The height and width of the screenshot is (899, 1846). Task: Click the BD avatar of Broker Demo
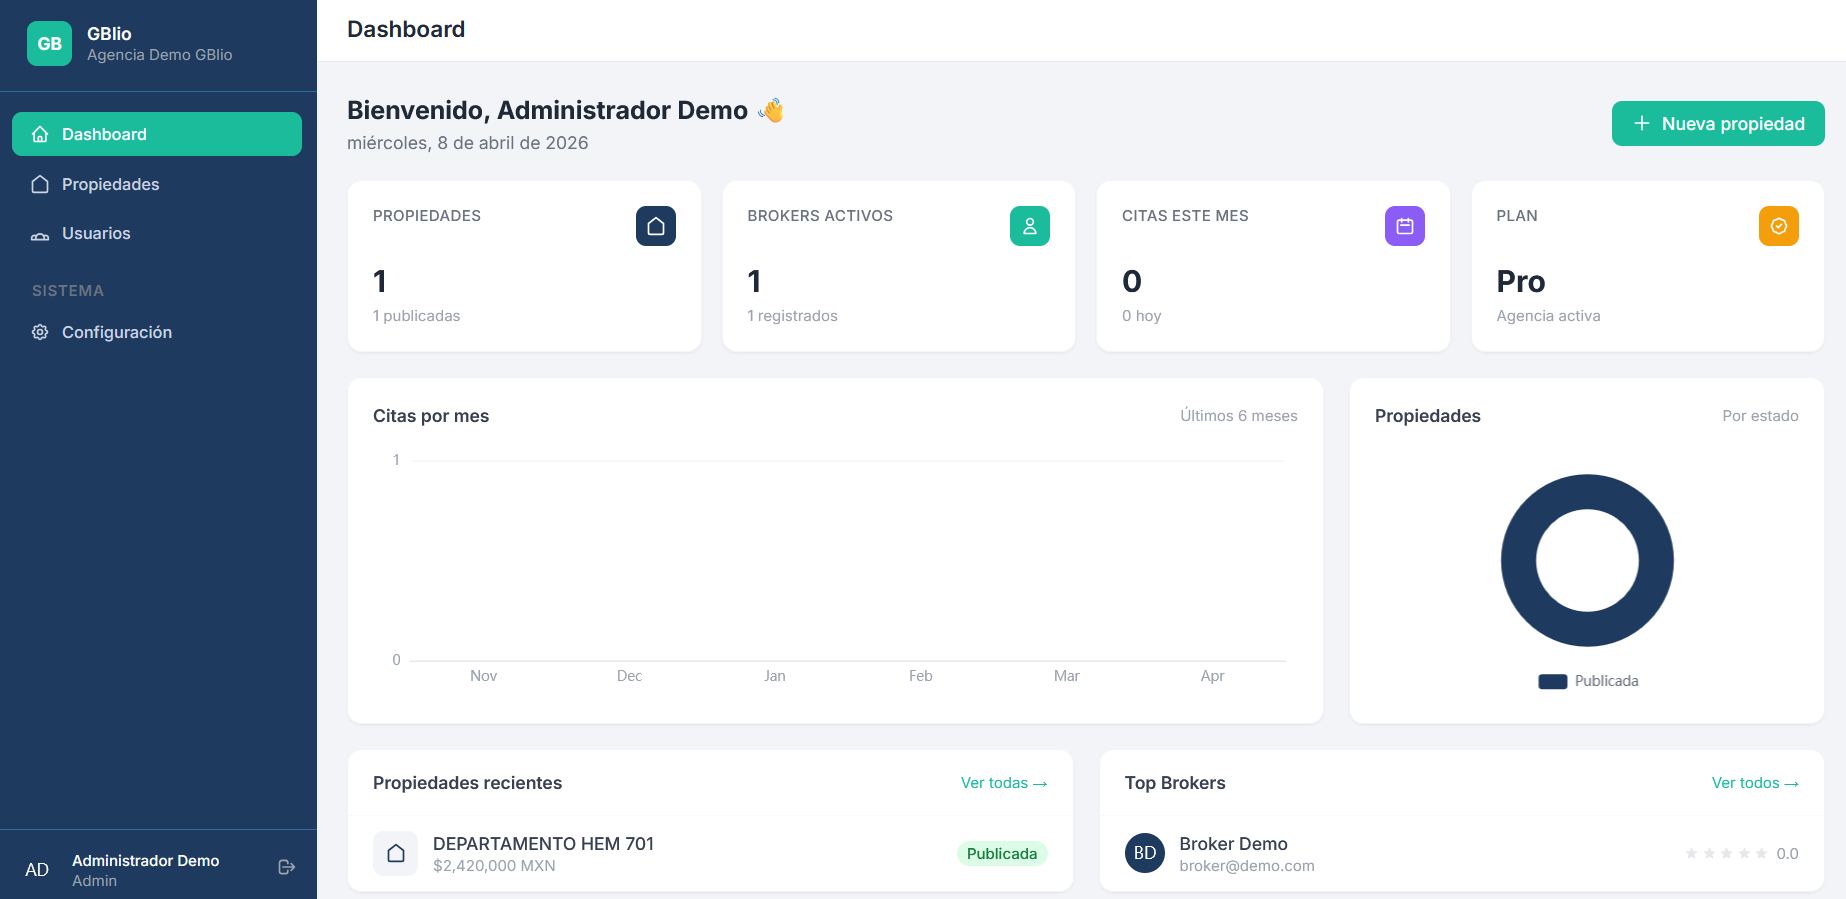pos(1145,853)
